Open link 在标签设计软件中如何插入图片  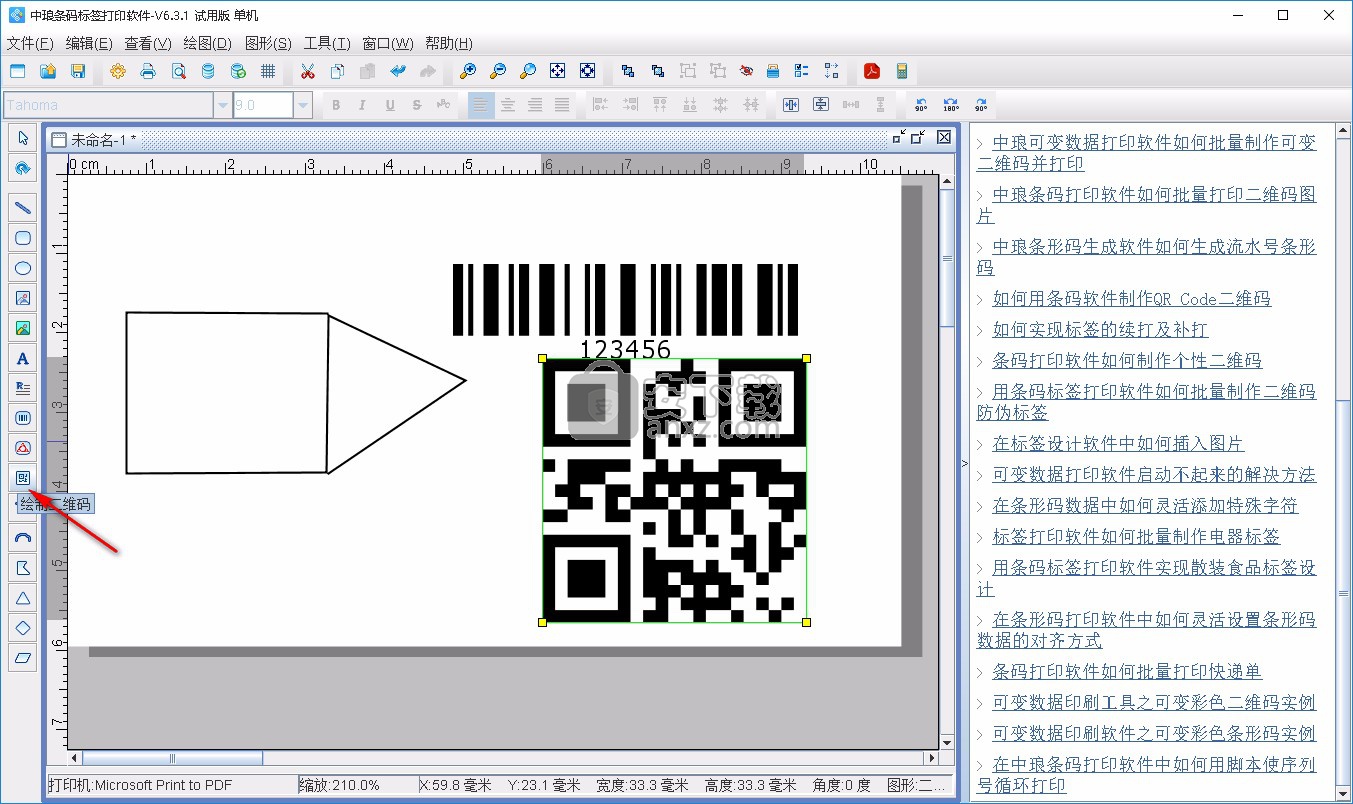tap(1118, 444)
